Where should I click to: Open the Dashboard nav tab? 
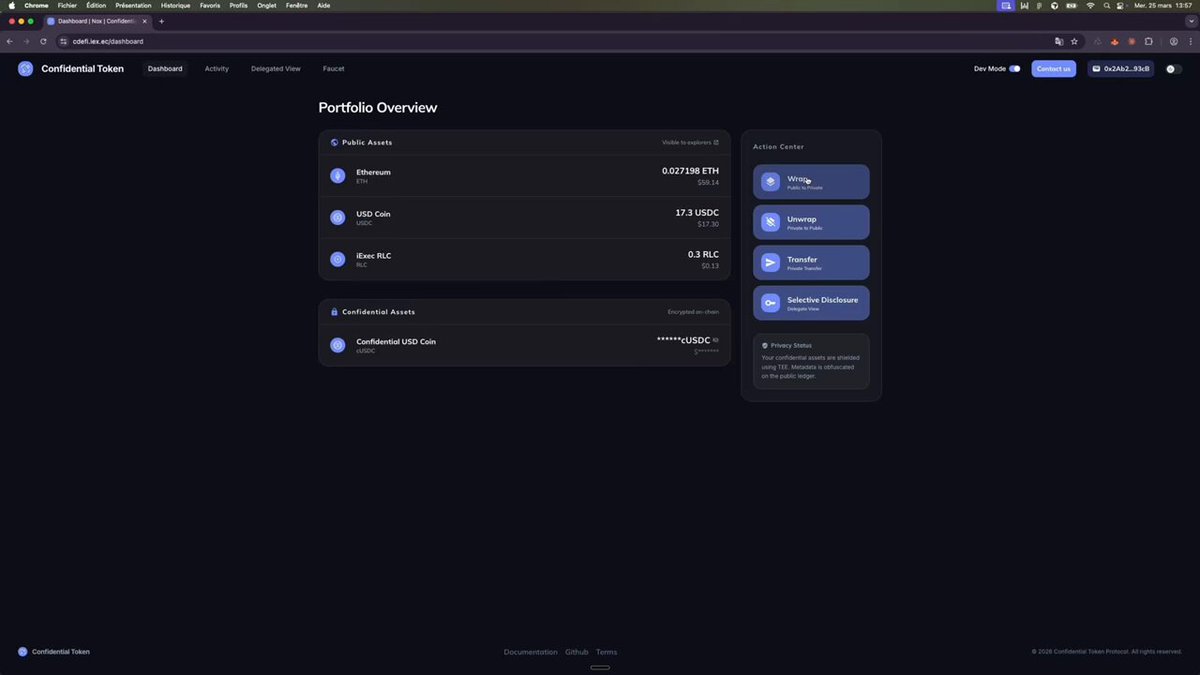165,69
